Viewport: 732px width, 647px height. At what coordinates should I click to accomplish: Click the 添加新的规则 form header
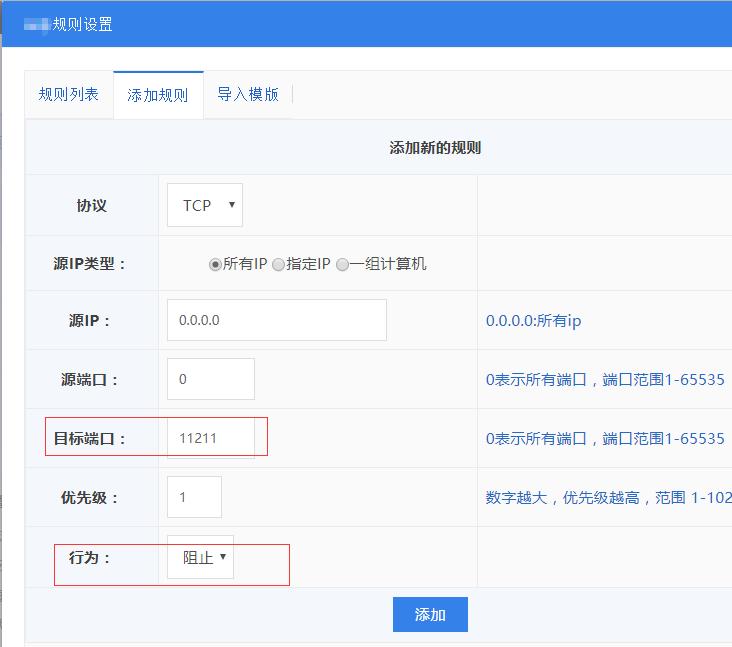click(x=434, y=148)
